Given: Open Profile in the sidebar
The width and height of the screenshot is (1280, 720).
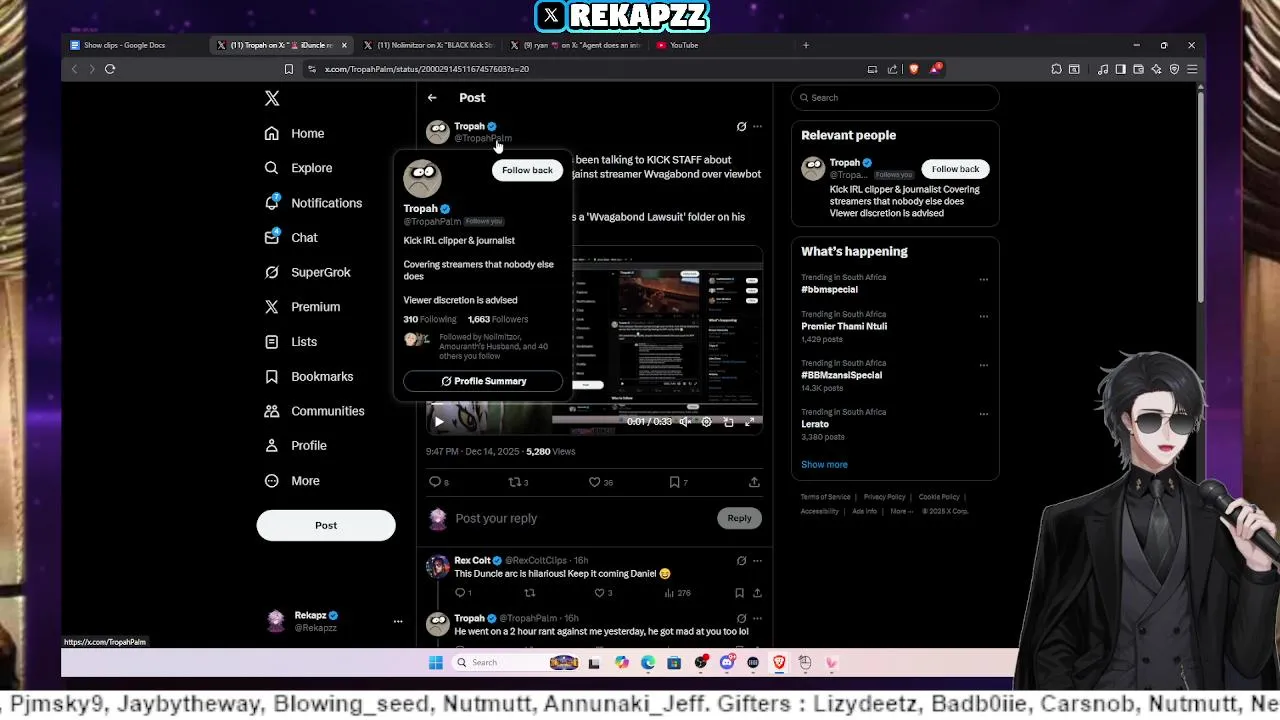Looking at the screenshot, I should [x=296, y=446].
